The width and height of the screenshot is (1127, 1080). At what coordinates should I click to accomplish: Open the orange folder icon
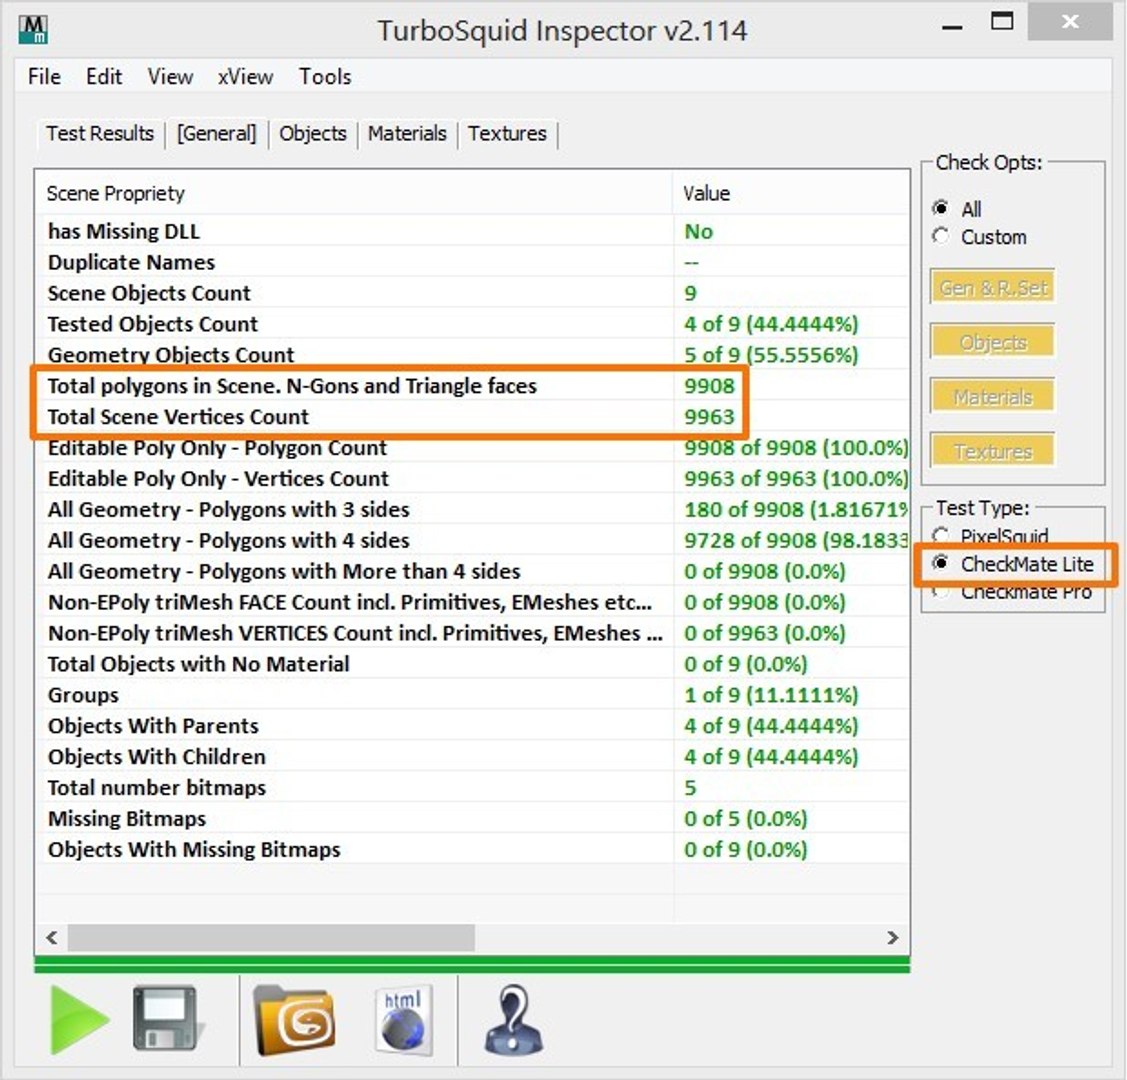click(x=294, y=1020)
